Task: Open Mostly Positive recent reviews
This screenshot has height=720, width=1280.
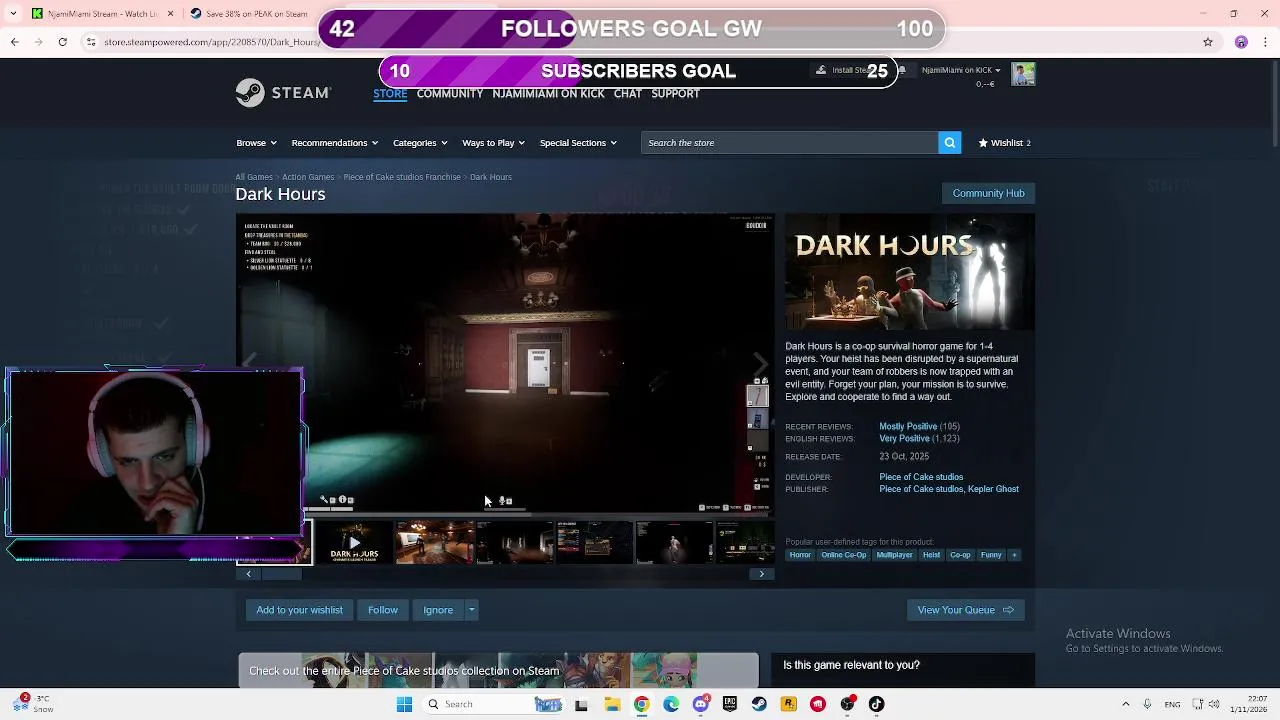Action: [908, 427]
